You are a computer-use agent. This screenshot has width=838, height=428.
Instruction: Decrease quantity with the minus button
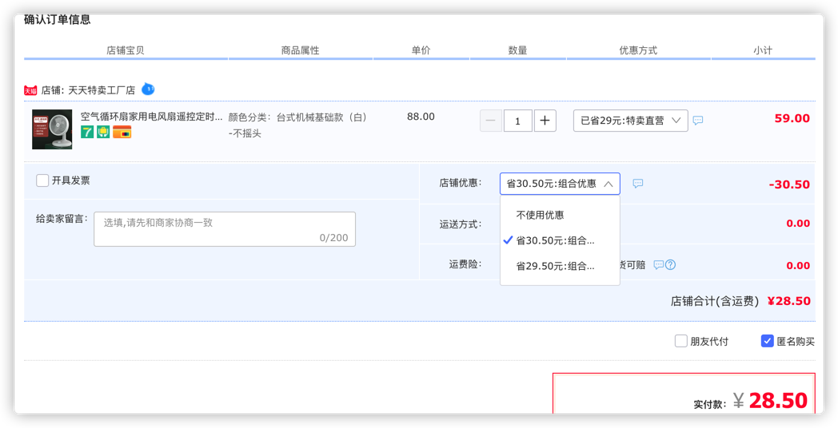pos(491,121)
